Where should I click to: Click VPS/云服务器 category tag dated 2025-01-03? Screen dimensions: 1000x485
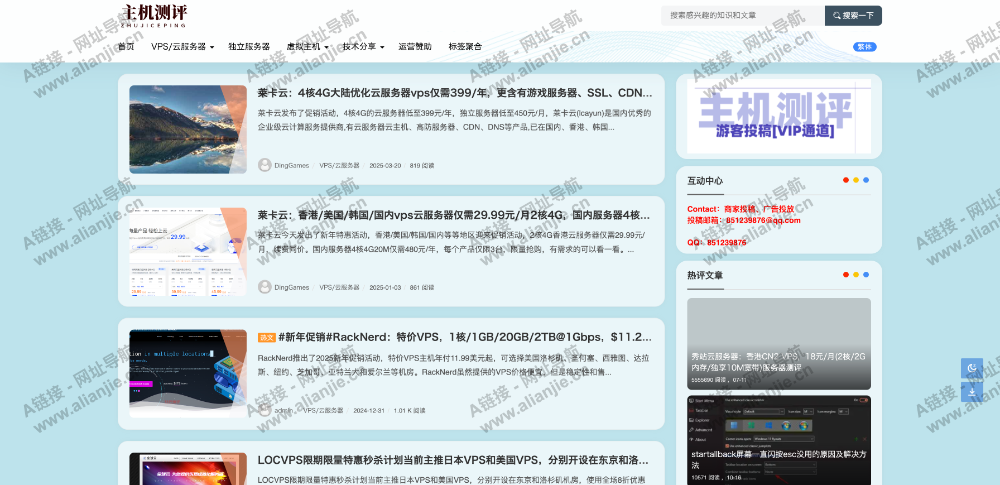click(x=339, y=287)
